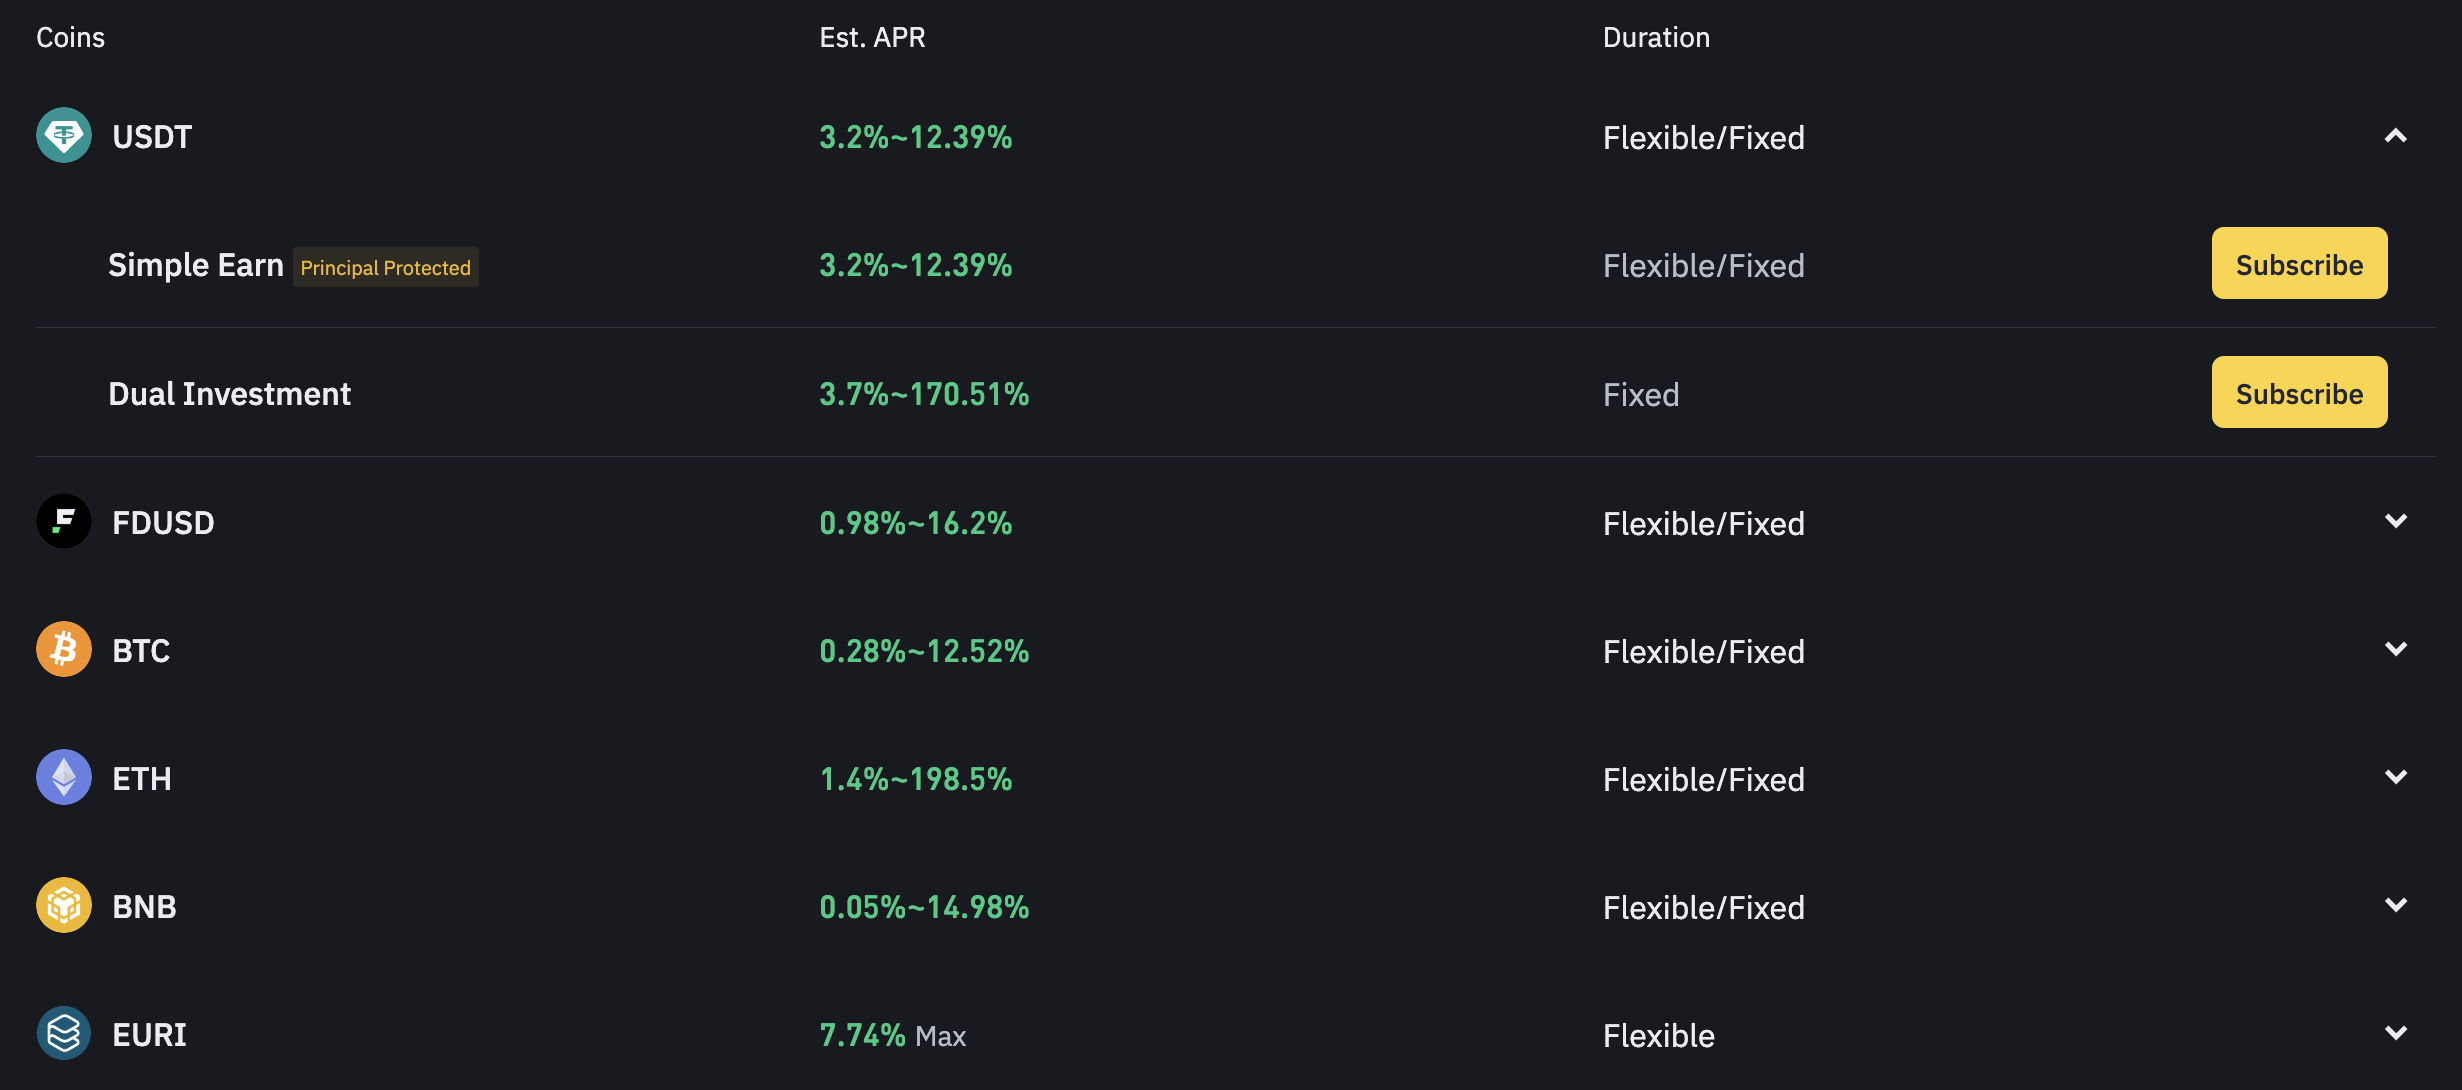
Task: Expand the BNB row chevron
Action: pyautogui.click(x=2395, y=905)
